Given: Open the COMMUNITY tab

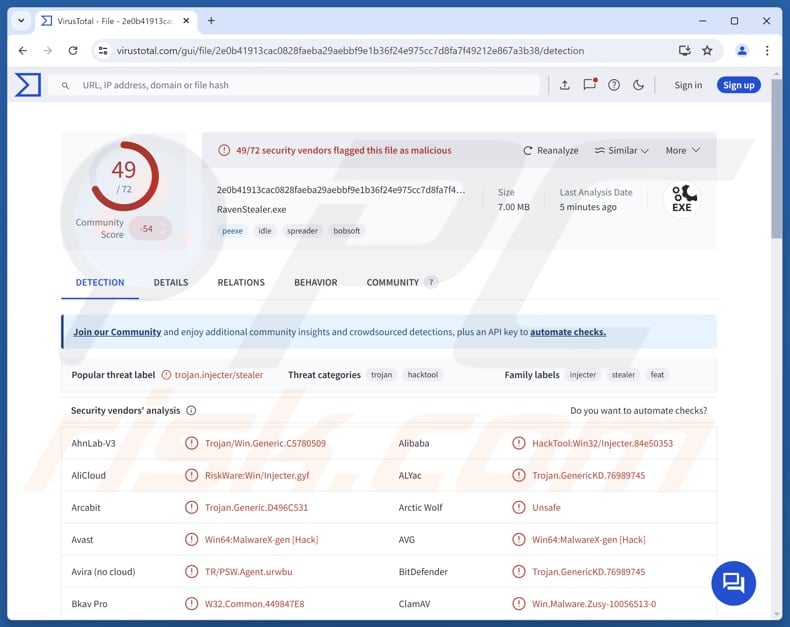Looking at the screenshot, I should pos(392,282).
